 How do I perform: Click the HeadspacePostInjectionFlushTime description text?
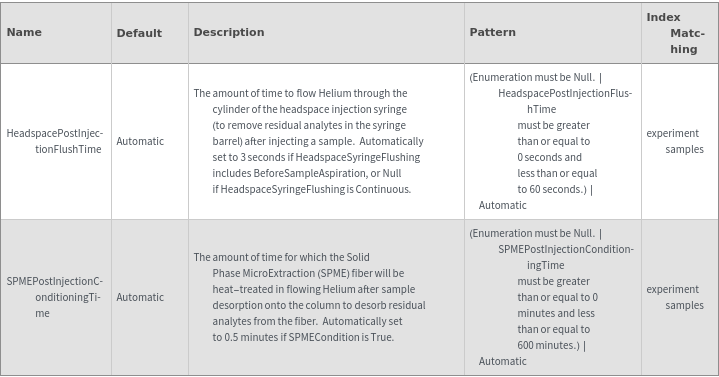pos(309,141)
